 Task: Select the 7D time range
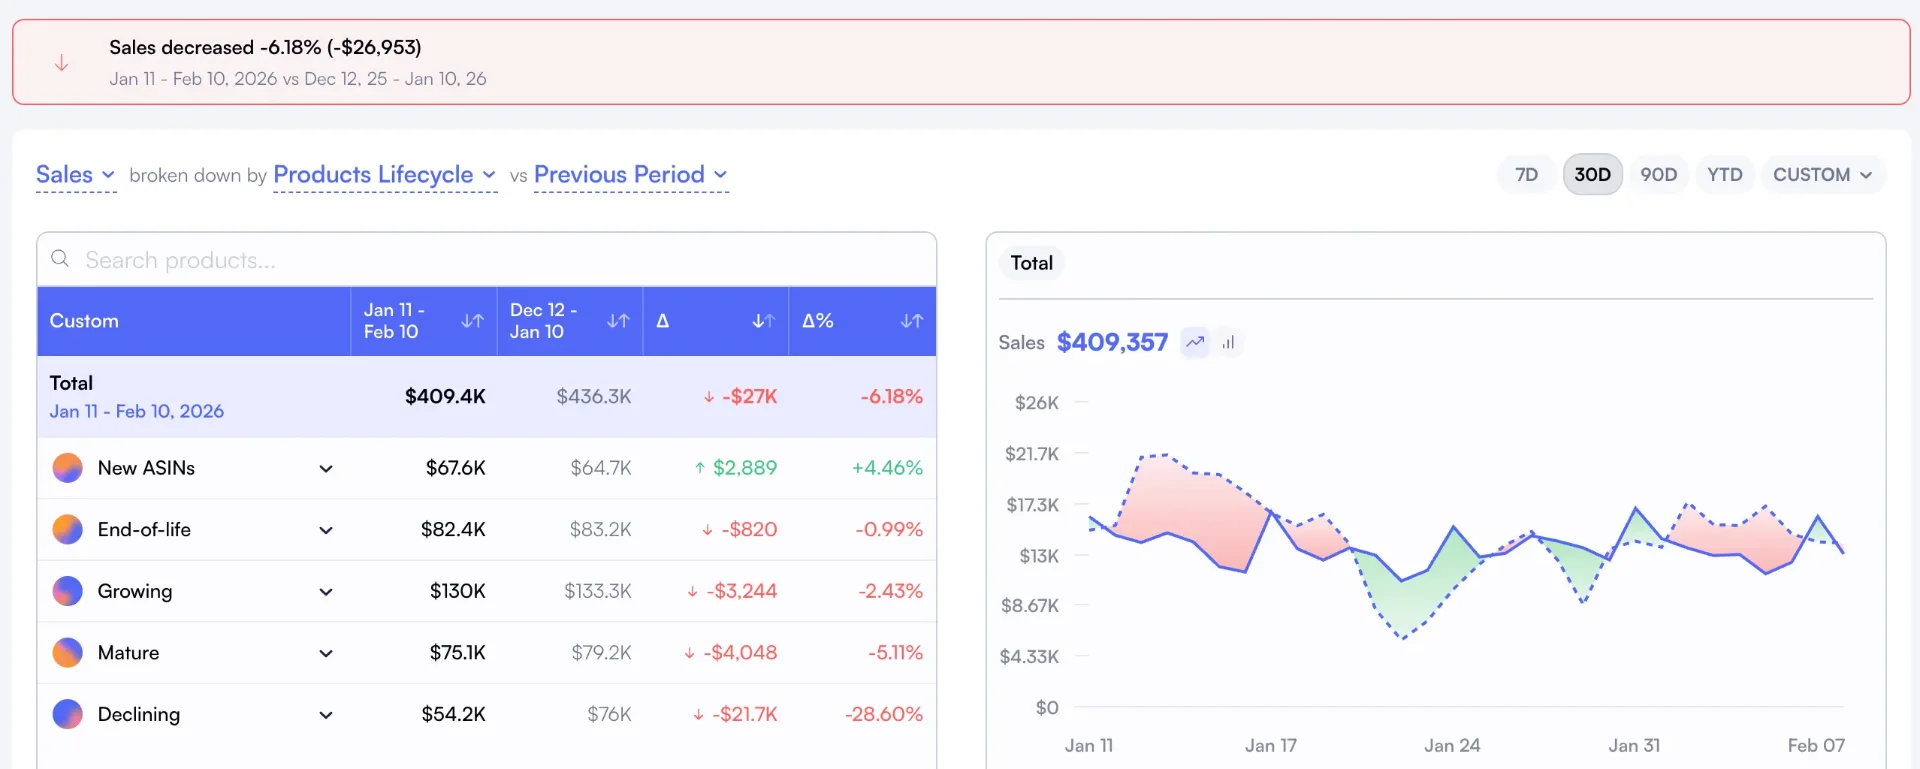point(1526,175)
